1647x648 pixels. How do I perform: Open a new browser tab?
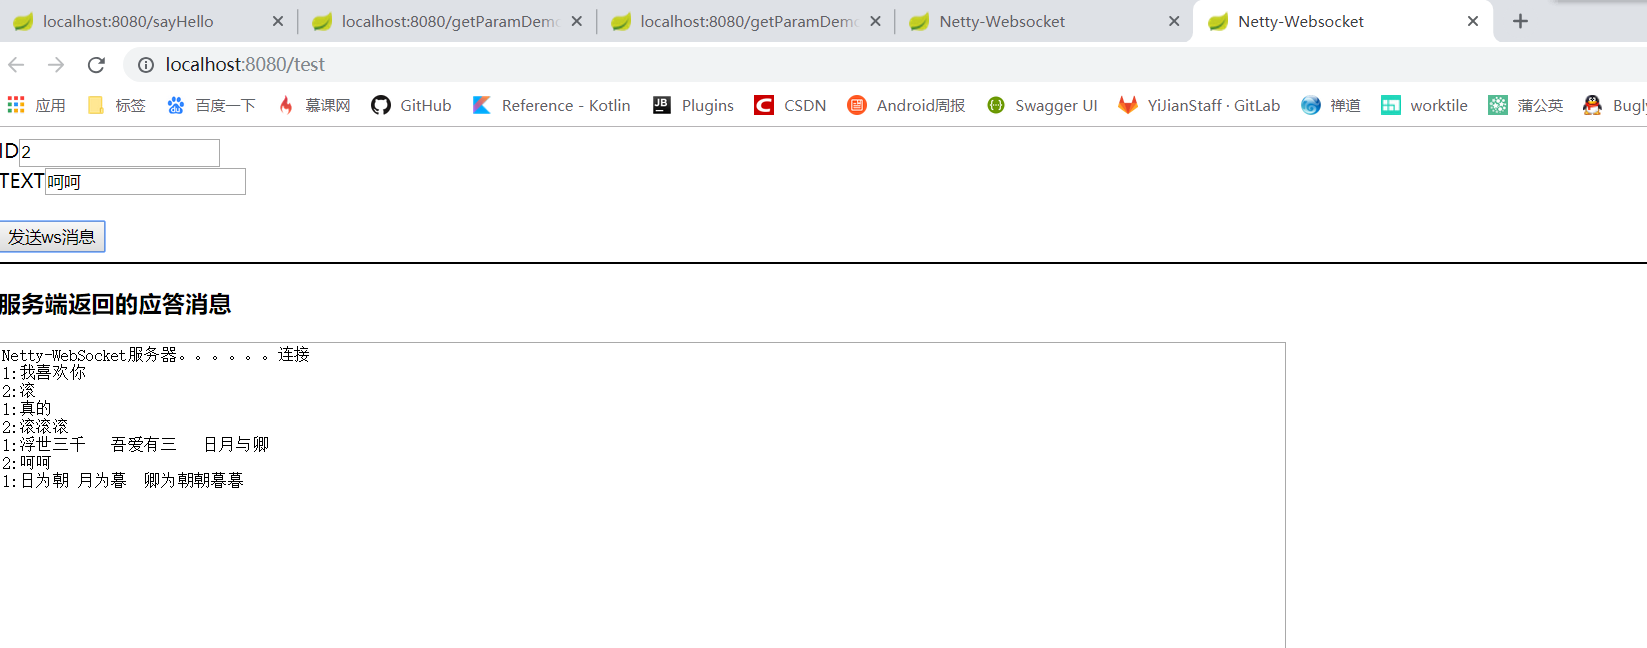pyautogui.click(x=1520, y=21)
